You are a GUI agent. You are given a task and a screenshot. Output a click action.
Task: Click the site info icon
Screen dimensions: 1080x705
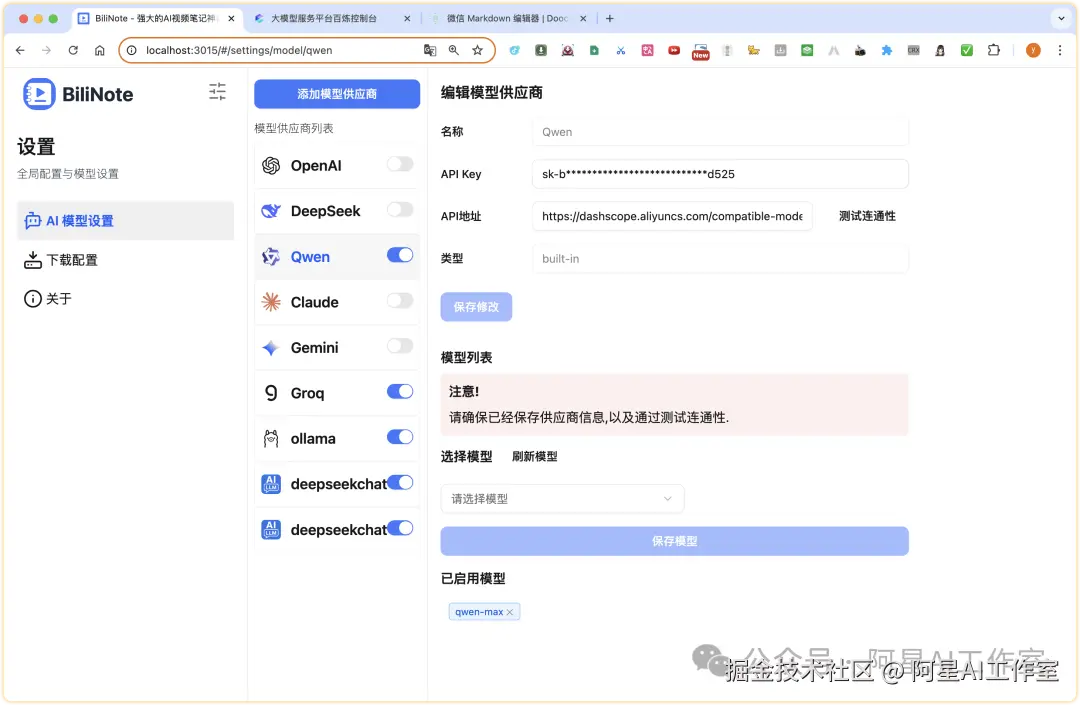pos(132,50)
